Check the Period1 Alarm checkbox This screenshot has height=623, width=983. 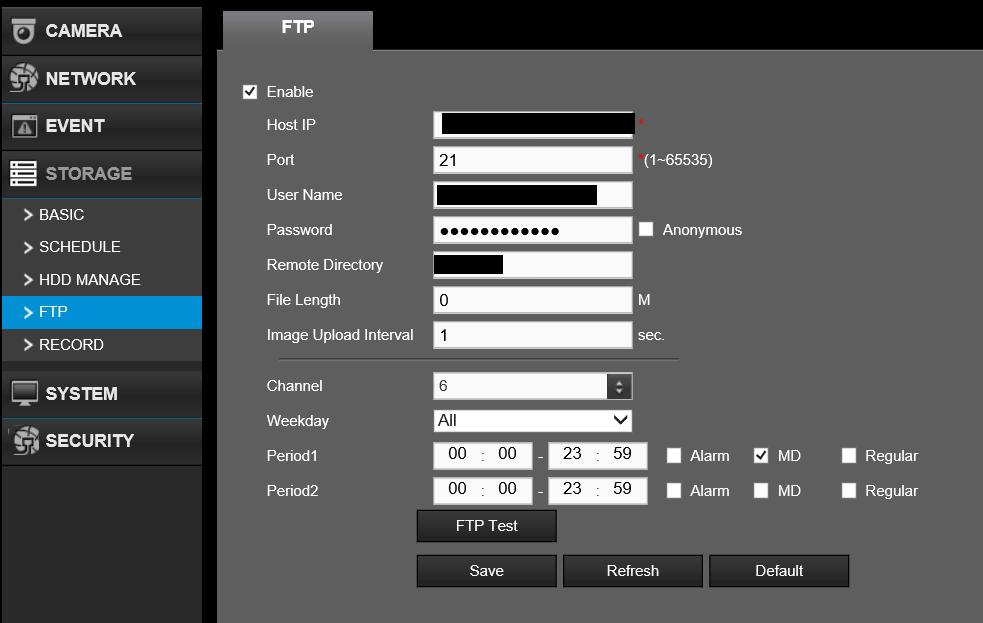674,456
